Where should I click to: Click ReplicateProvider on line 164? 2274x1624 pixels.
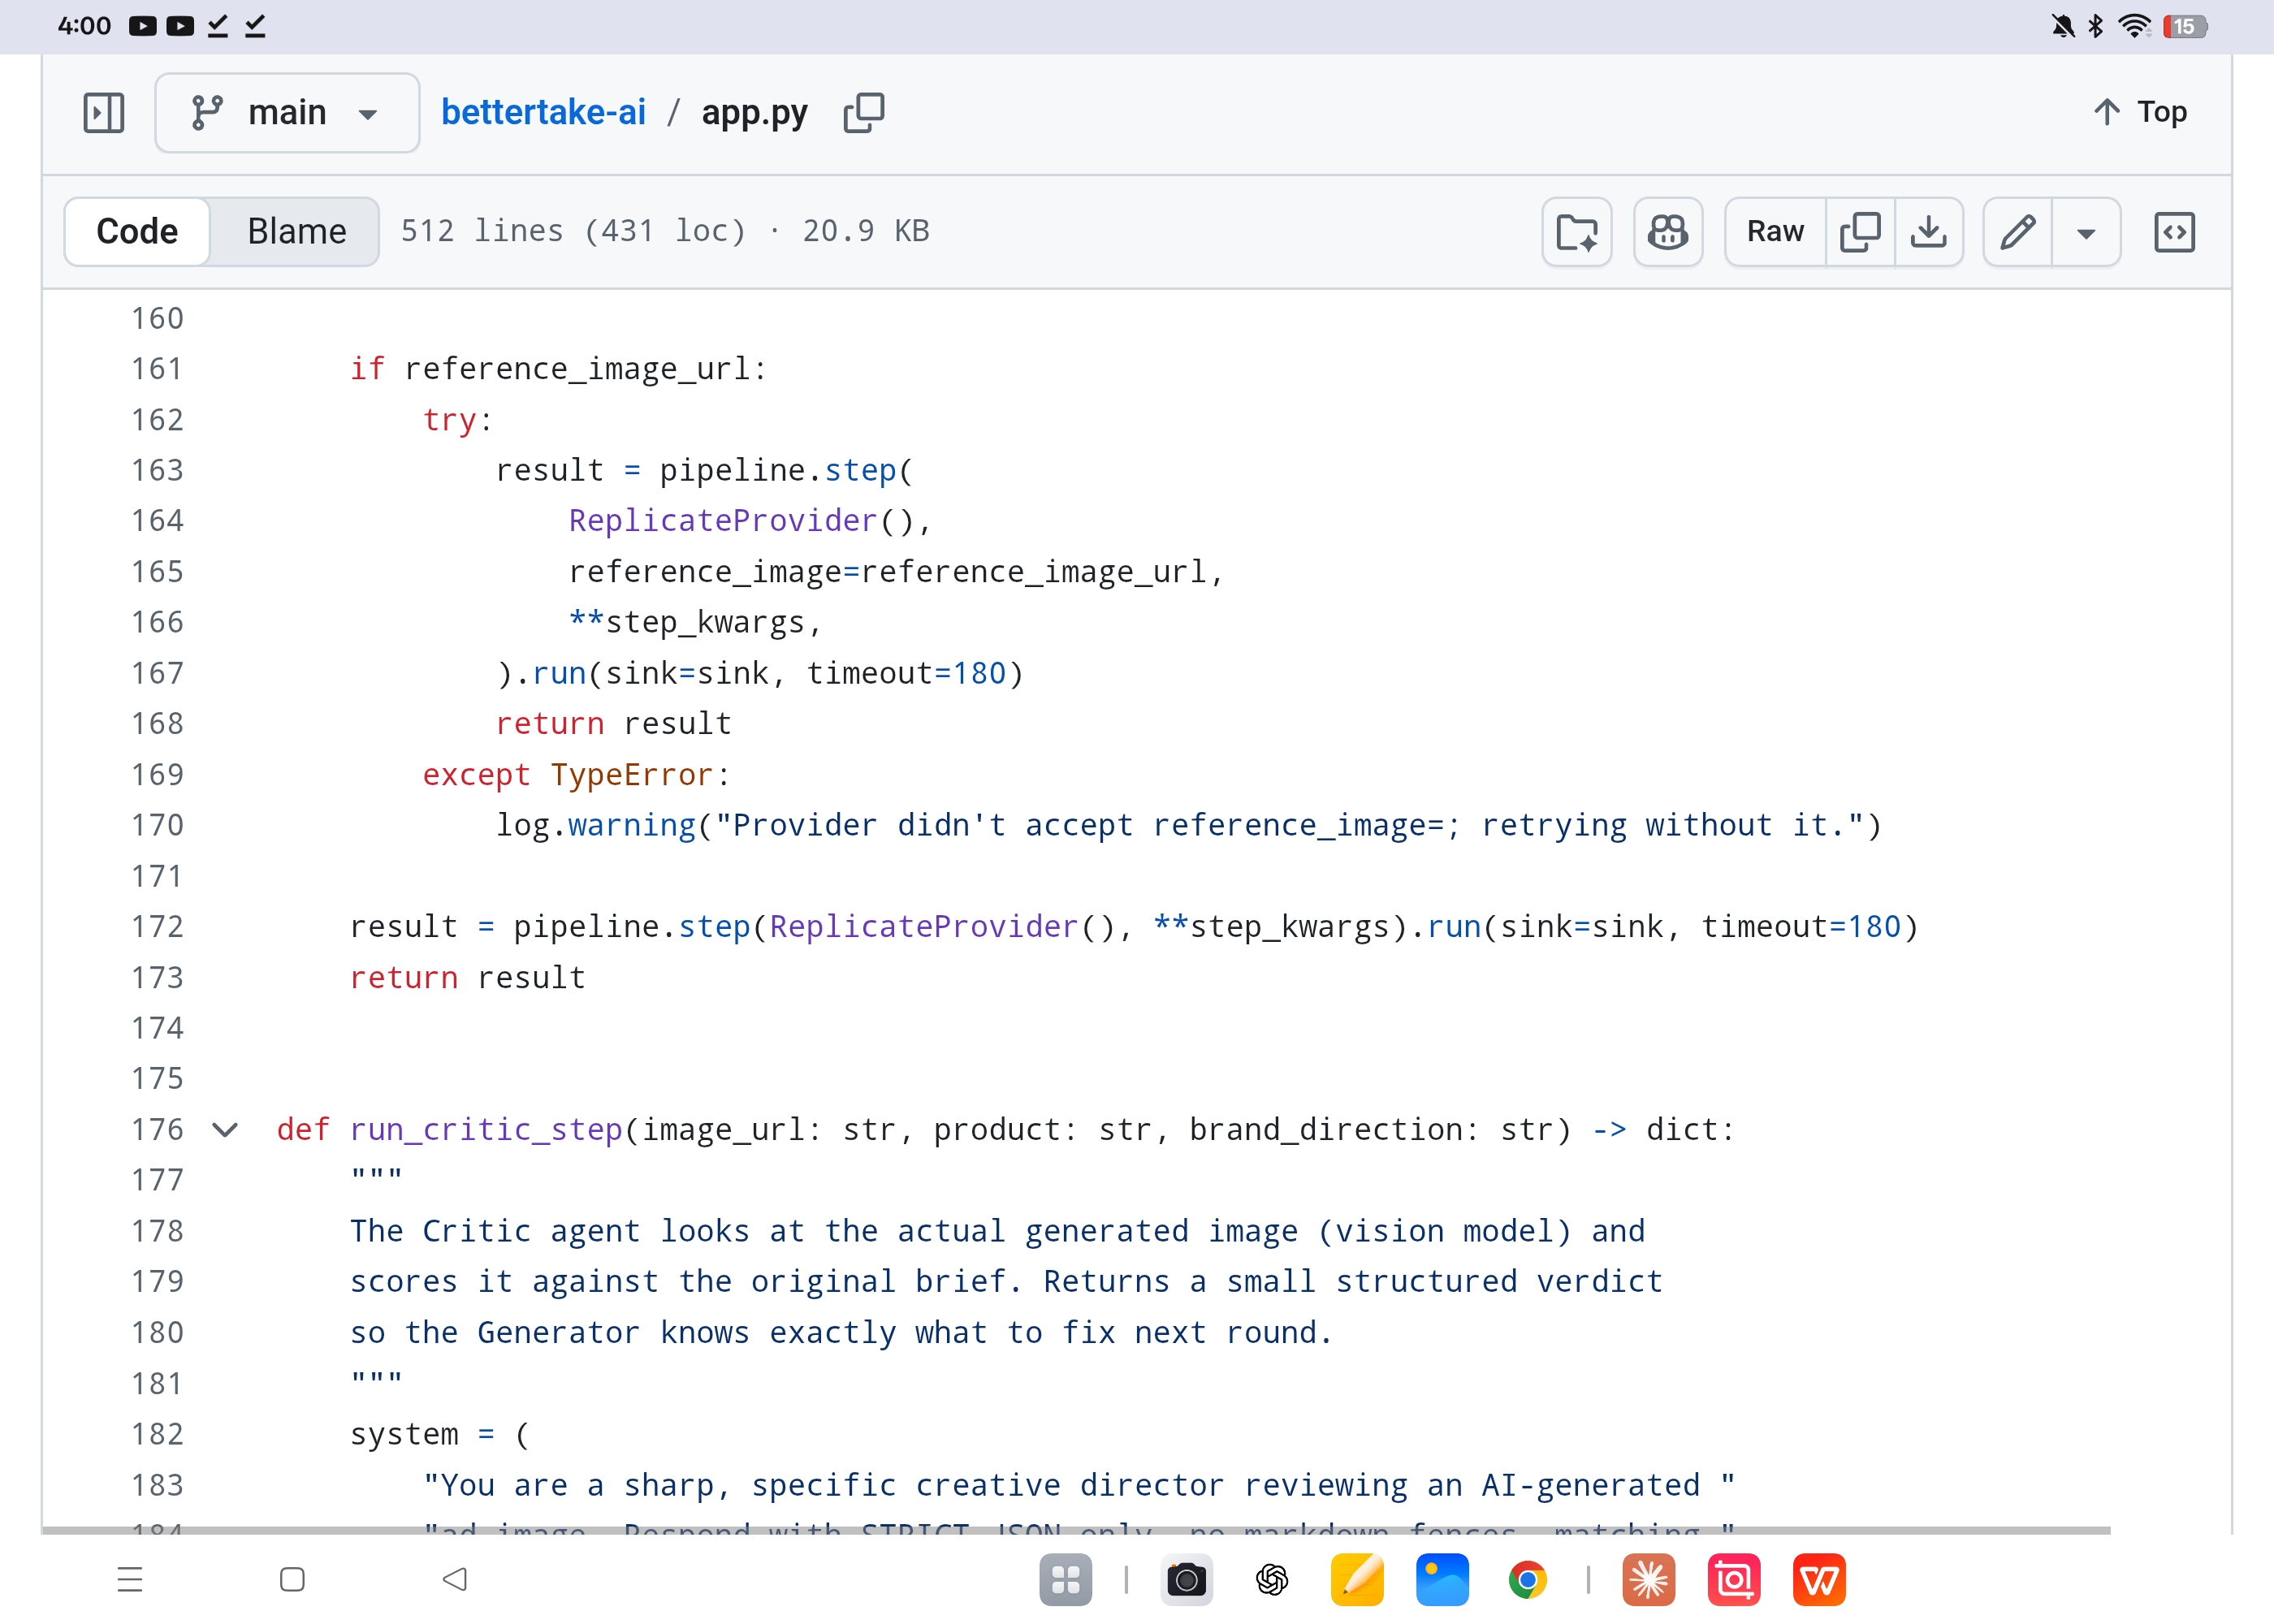click(723, 521)
